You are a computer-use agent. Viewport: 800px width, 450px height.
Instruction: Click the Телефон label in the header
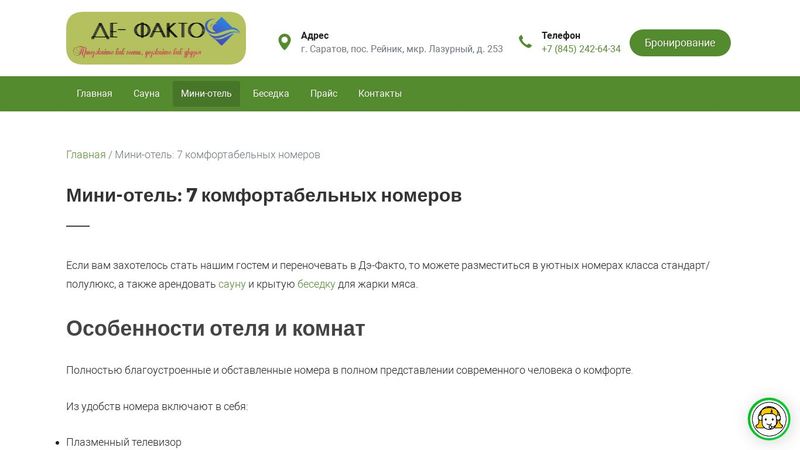click(x=560, y=35)
